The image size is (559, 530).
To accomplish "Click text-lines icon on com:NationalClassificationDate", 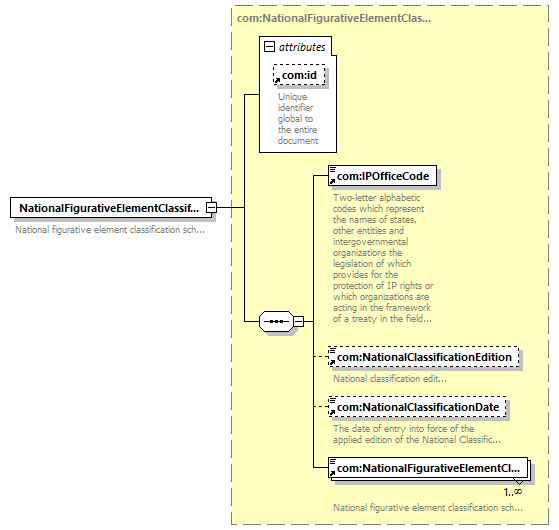I will click(332, 400).
